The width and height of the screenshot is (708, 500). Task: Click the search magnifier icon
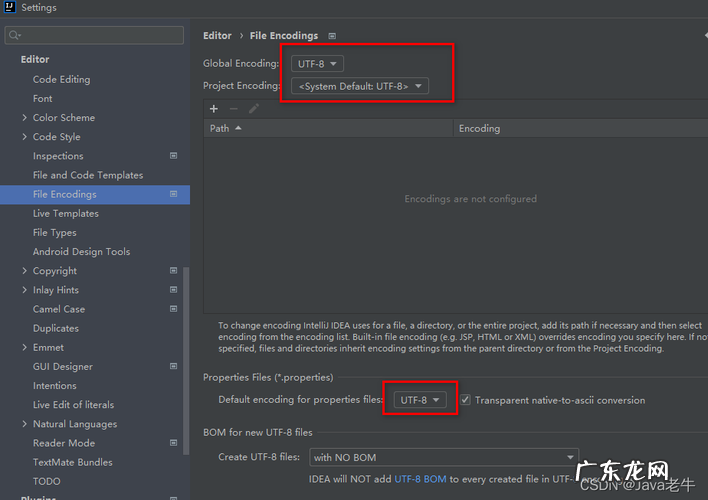coord(14,36)
